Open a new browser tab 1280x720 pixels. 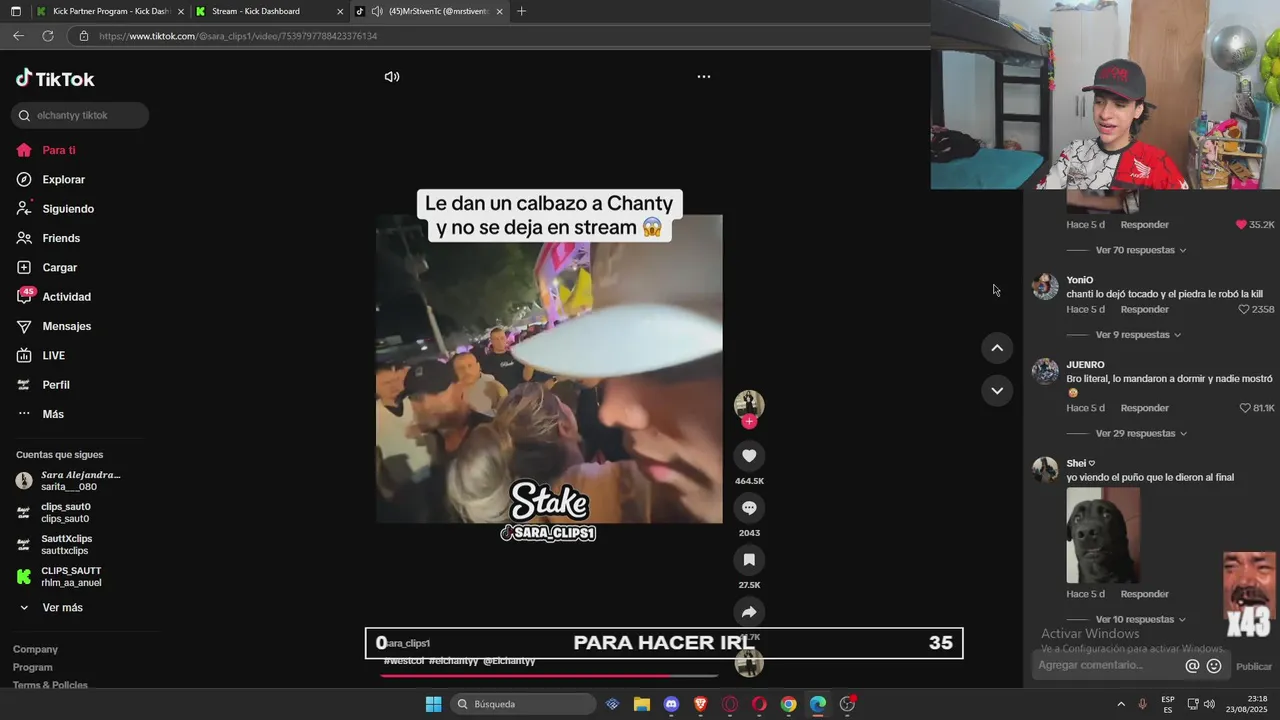[x=521, y=12]
